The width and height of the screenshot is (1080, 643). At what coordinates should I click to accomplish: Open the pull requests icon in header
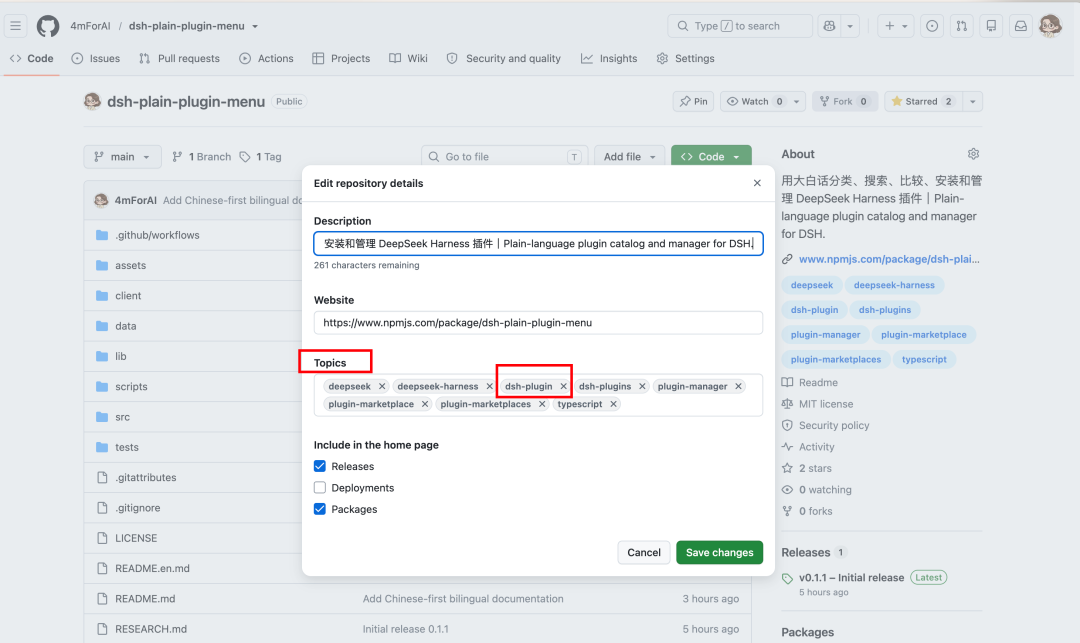(x=962, y=26)
